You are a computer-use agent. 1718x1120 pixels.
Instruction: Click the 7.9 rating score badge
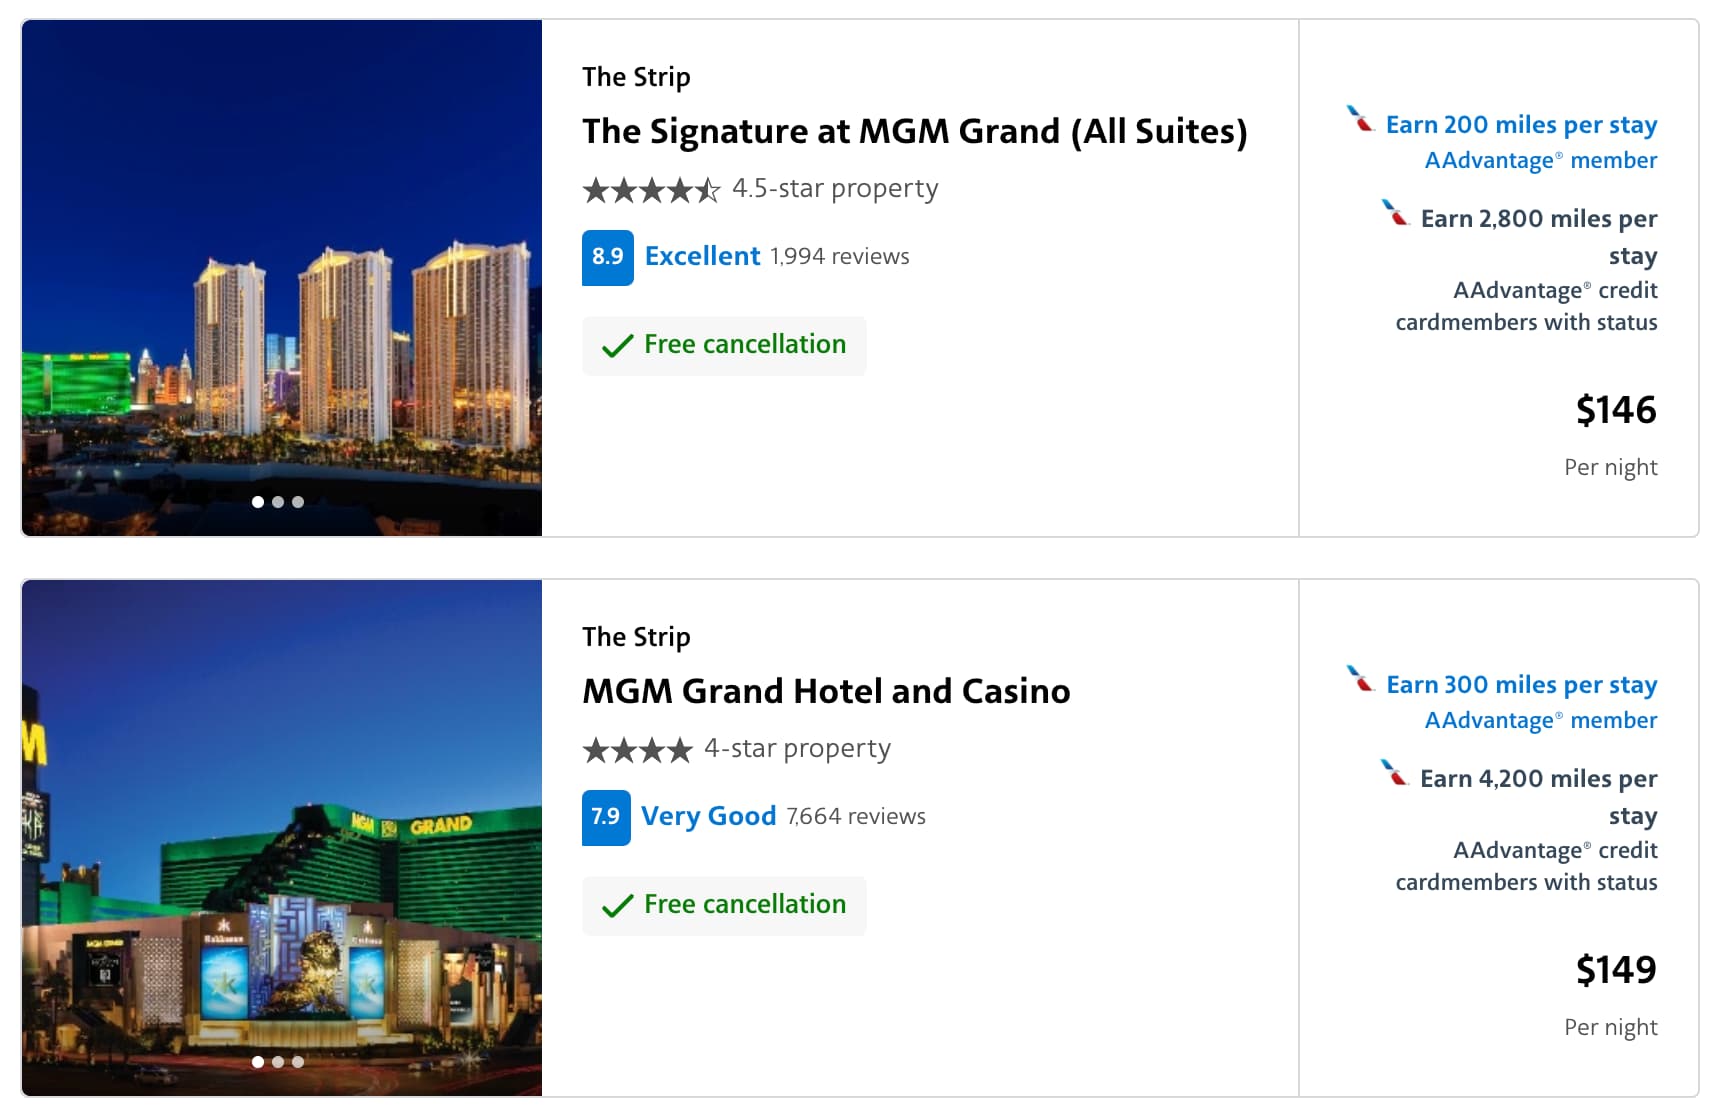pyautogui.click(x=606, y=817)
